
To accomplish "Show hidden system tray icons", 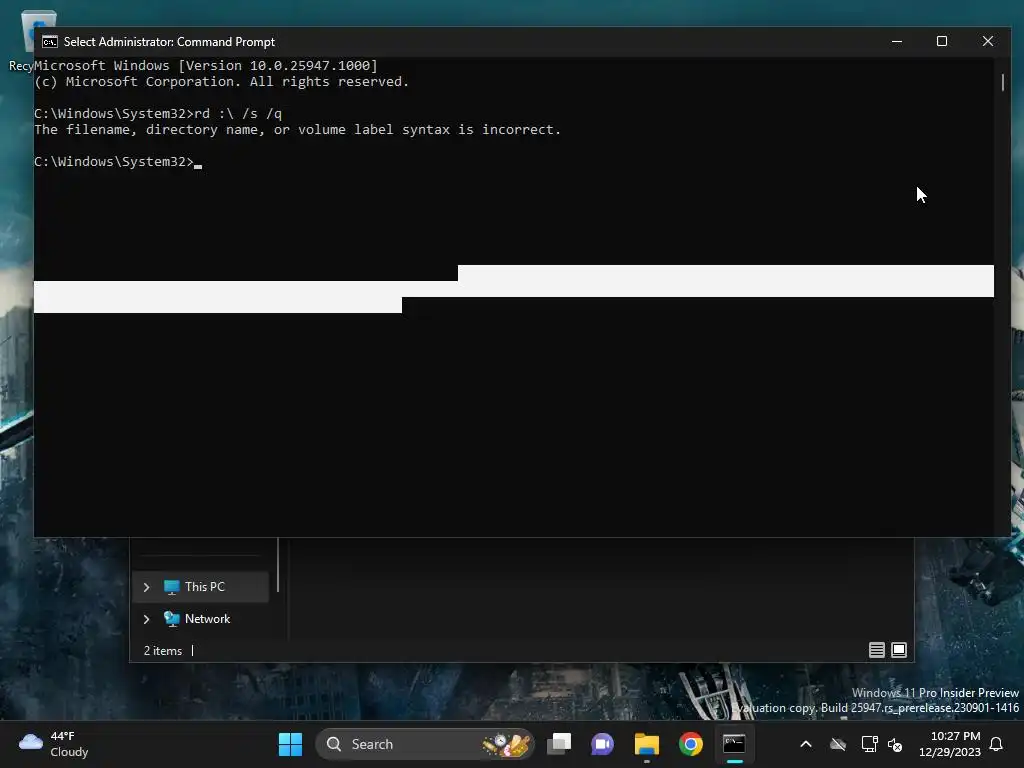I will pos(806,744).
